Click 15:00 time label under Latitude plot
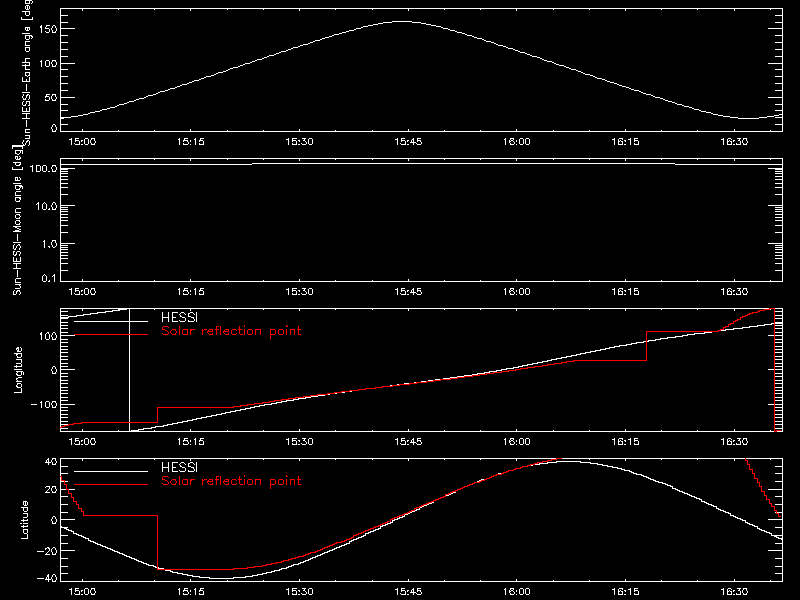The image size is (800, 600). point(82,591)
